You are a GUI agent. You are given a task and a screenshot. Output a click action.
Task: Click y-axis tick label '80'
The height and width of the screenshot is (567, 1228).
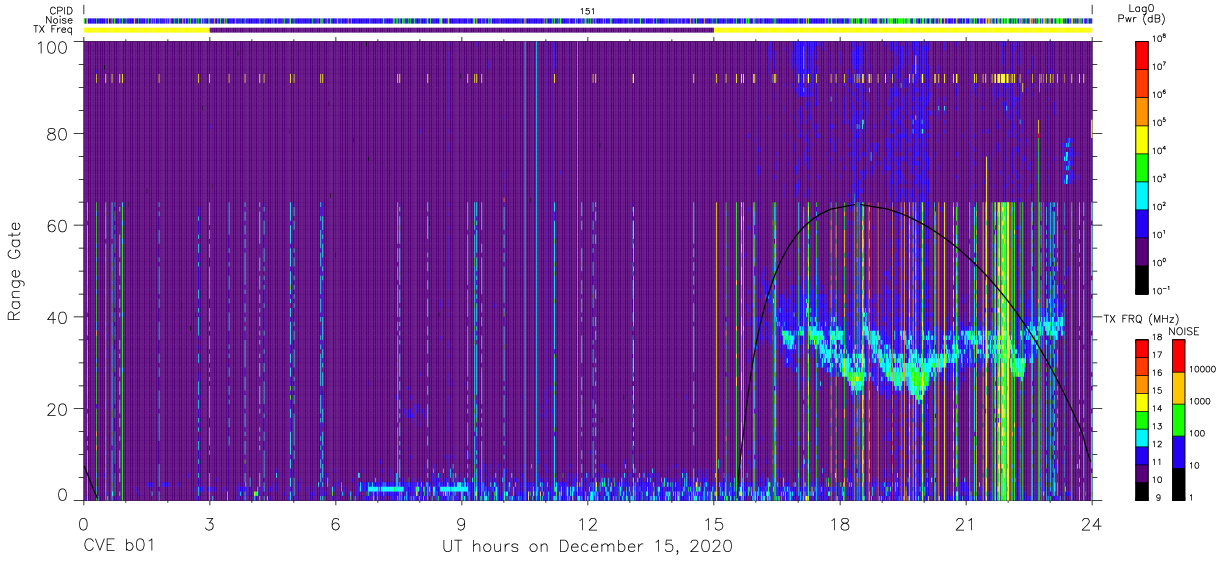coord(57,135)
